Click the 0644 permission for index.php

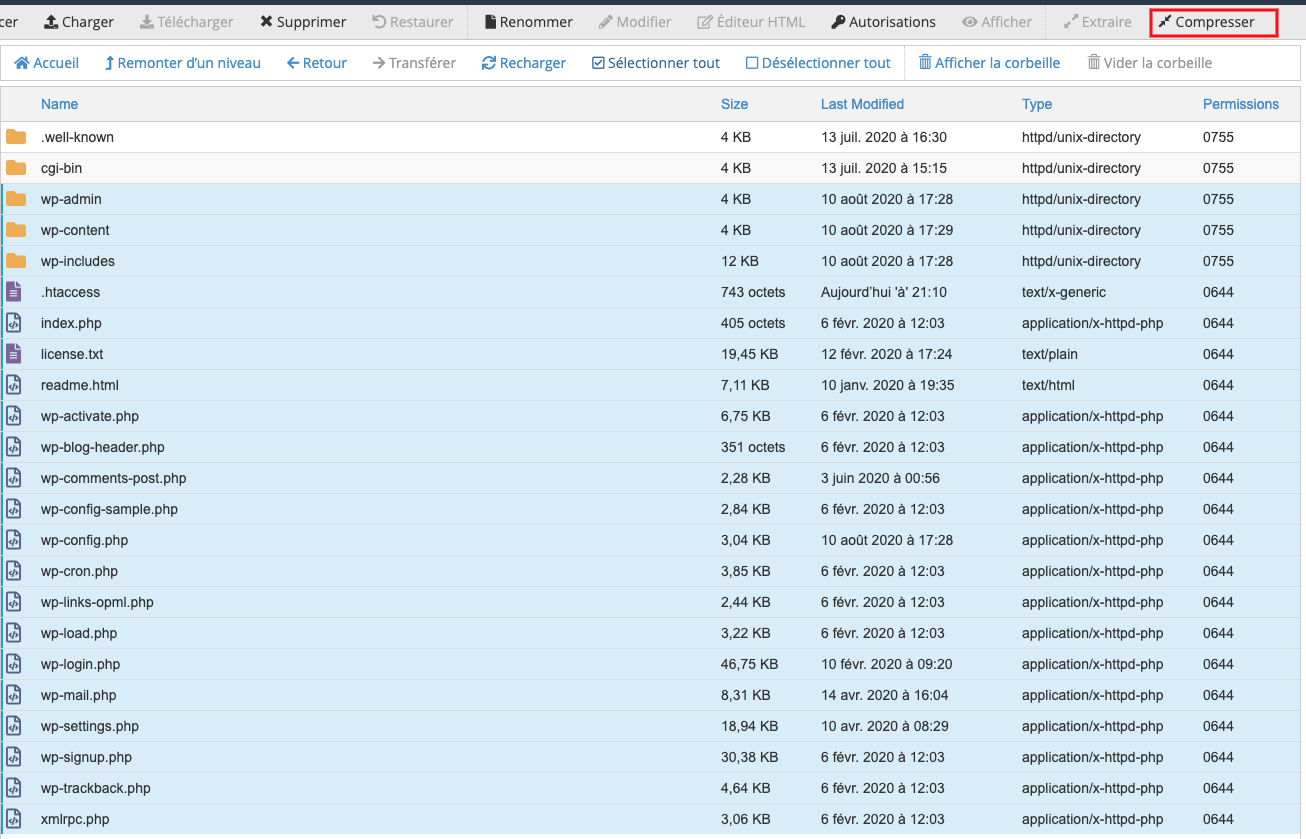point(1218,323)
